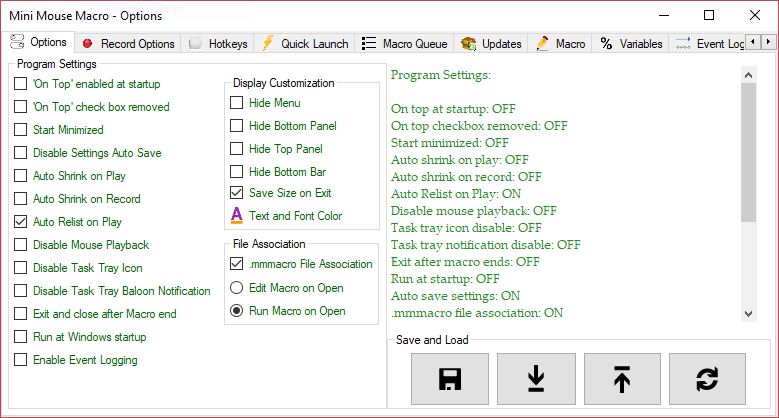
Task: Toggle Save Size on Exit checkbox
Action: [237, 192]
